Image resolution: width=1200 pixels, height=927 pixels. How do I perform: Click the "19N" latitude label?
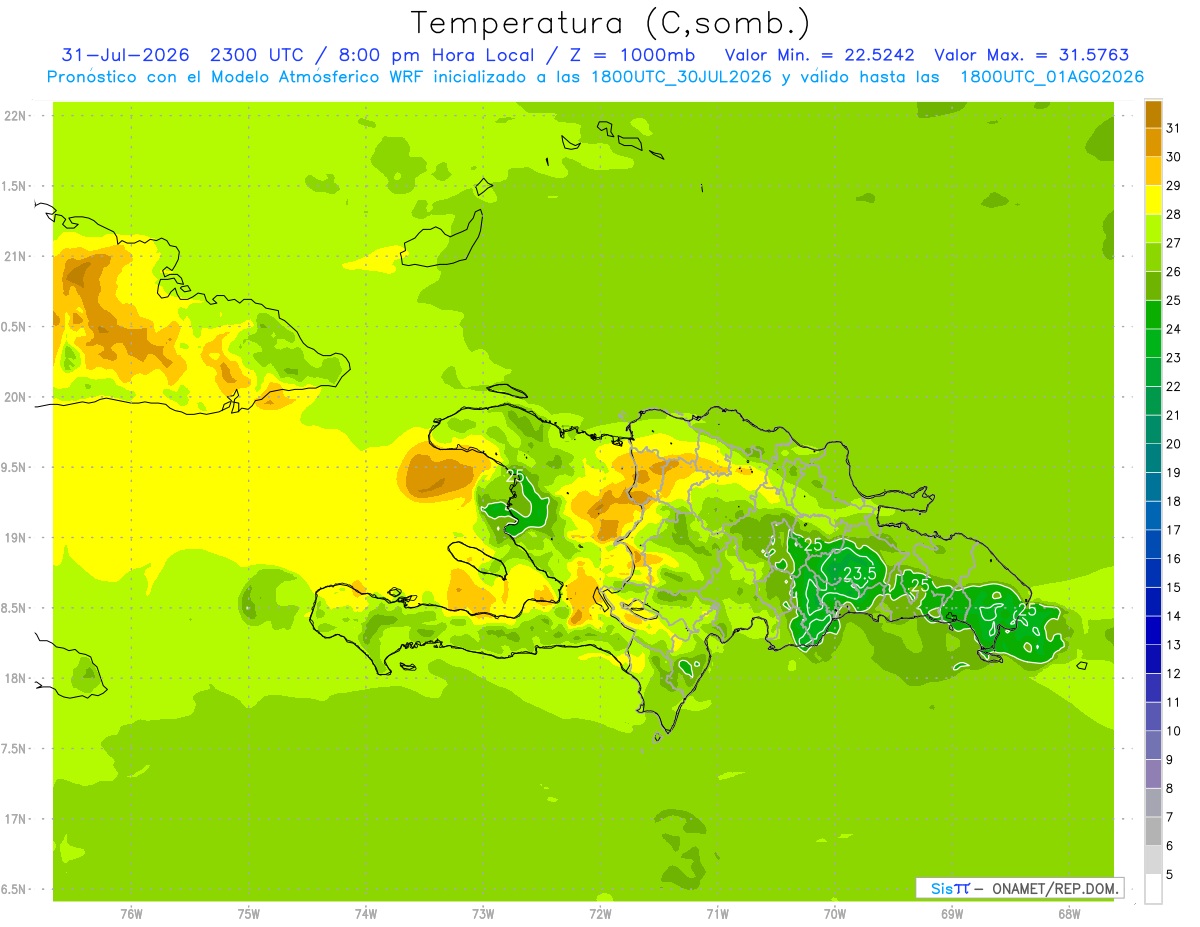tap(15, 537)
